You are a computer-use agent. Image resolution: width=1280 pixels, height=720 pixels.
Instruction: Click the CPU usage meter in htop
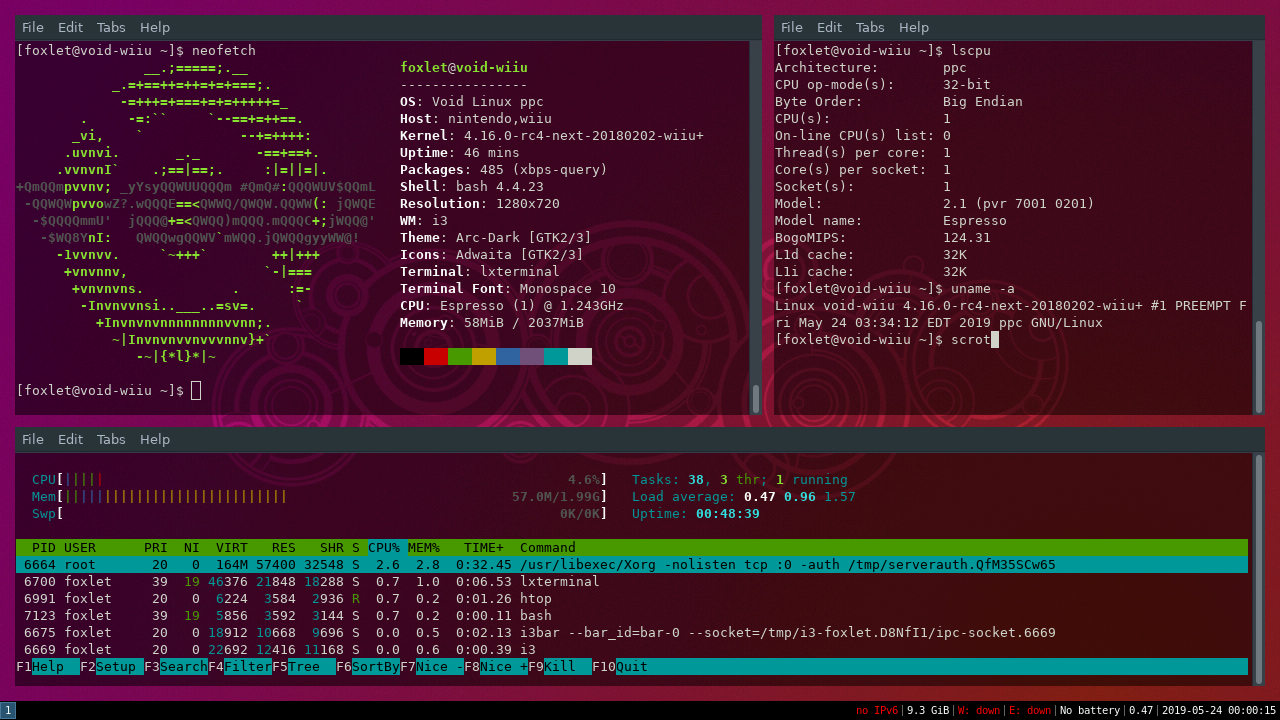click(x=320, y=480)
